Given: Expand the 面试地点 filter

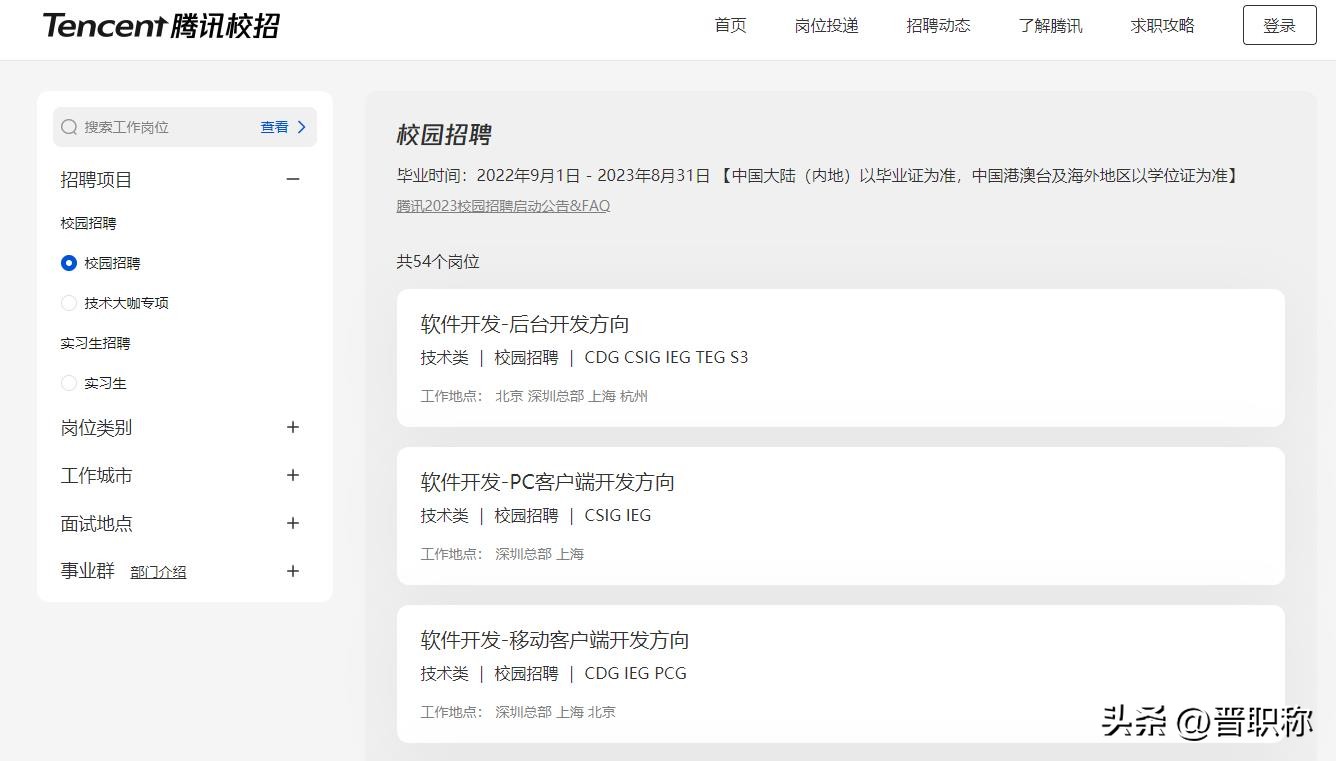Looking at the screenshot, I should tap(293, 523).
